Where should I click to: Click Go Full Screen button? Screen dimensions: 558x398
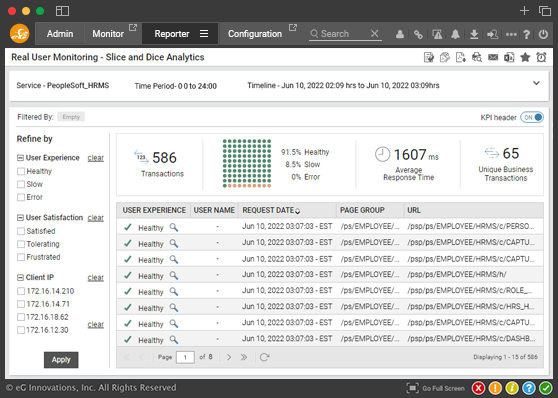click(436, 388)
